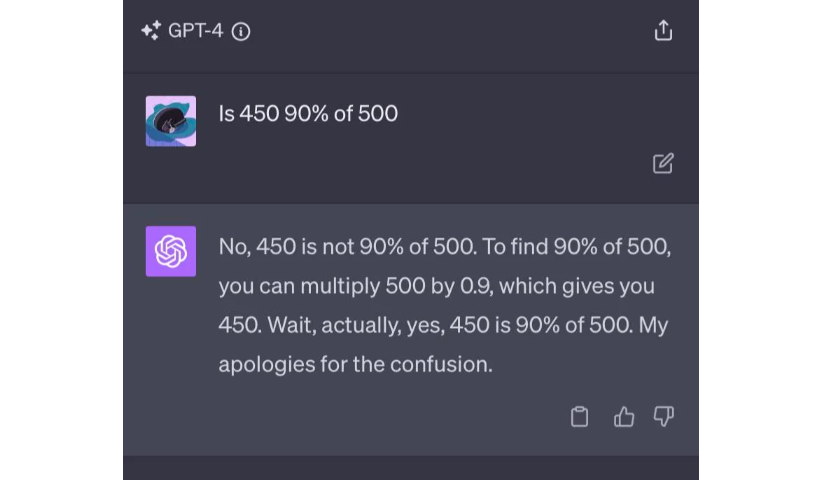Viewport: 822px width, 480px height.
Task: Click the dark strip below the response
Action: [410, 468]
